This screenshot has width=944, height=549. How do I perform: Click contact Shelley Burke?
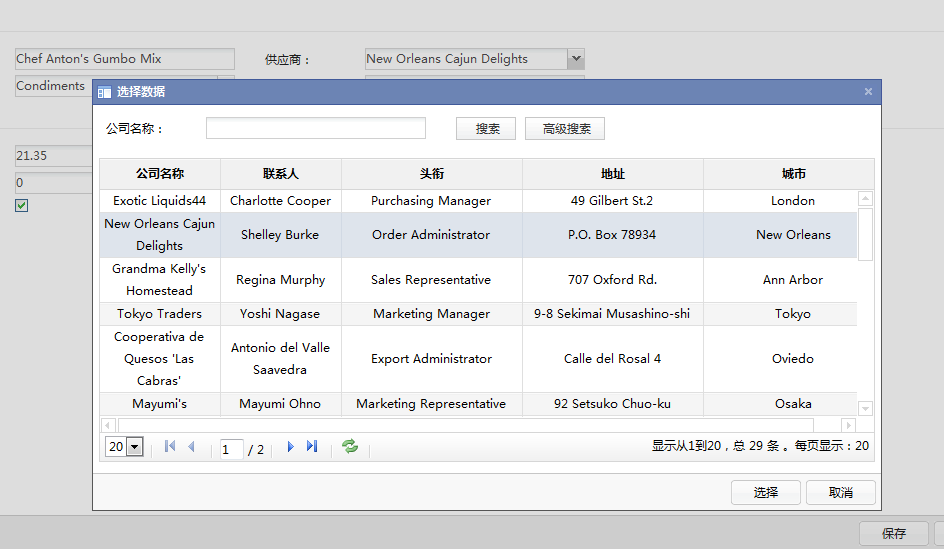(x=281, y=235)
